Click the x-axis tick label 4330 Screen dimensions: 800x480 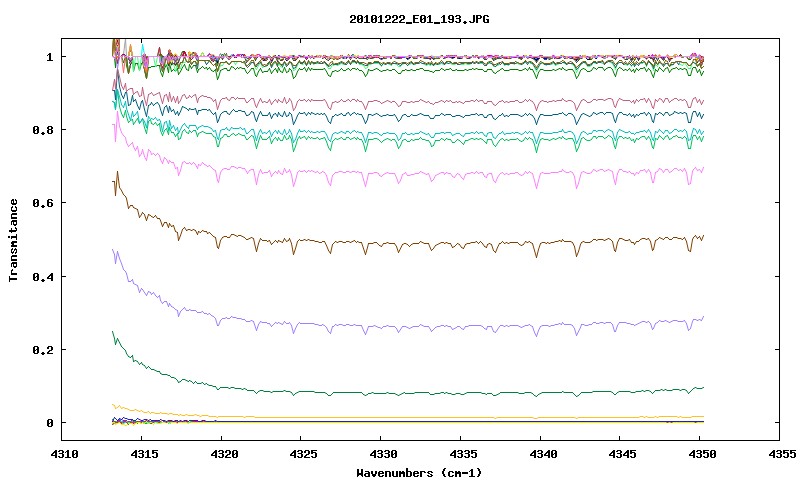[383, 454]
